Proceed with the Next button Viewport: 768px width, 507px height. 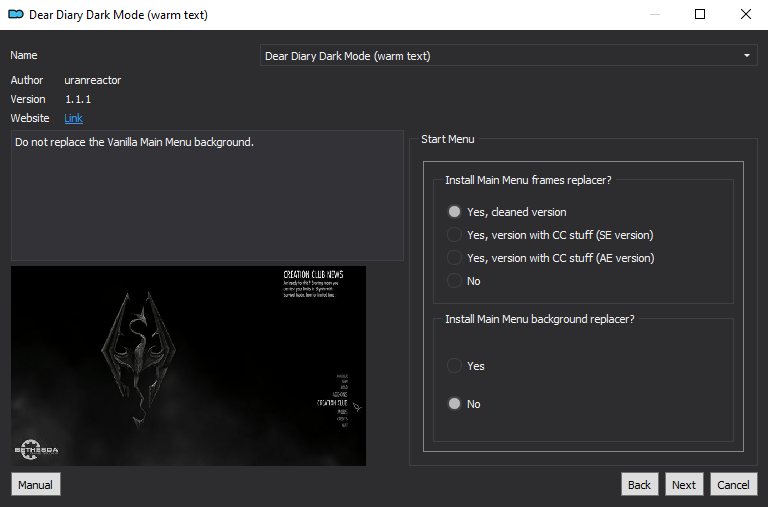684,484
